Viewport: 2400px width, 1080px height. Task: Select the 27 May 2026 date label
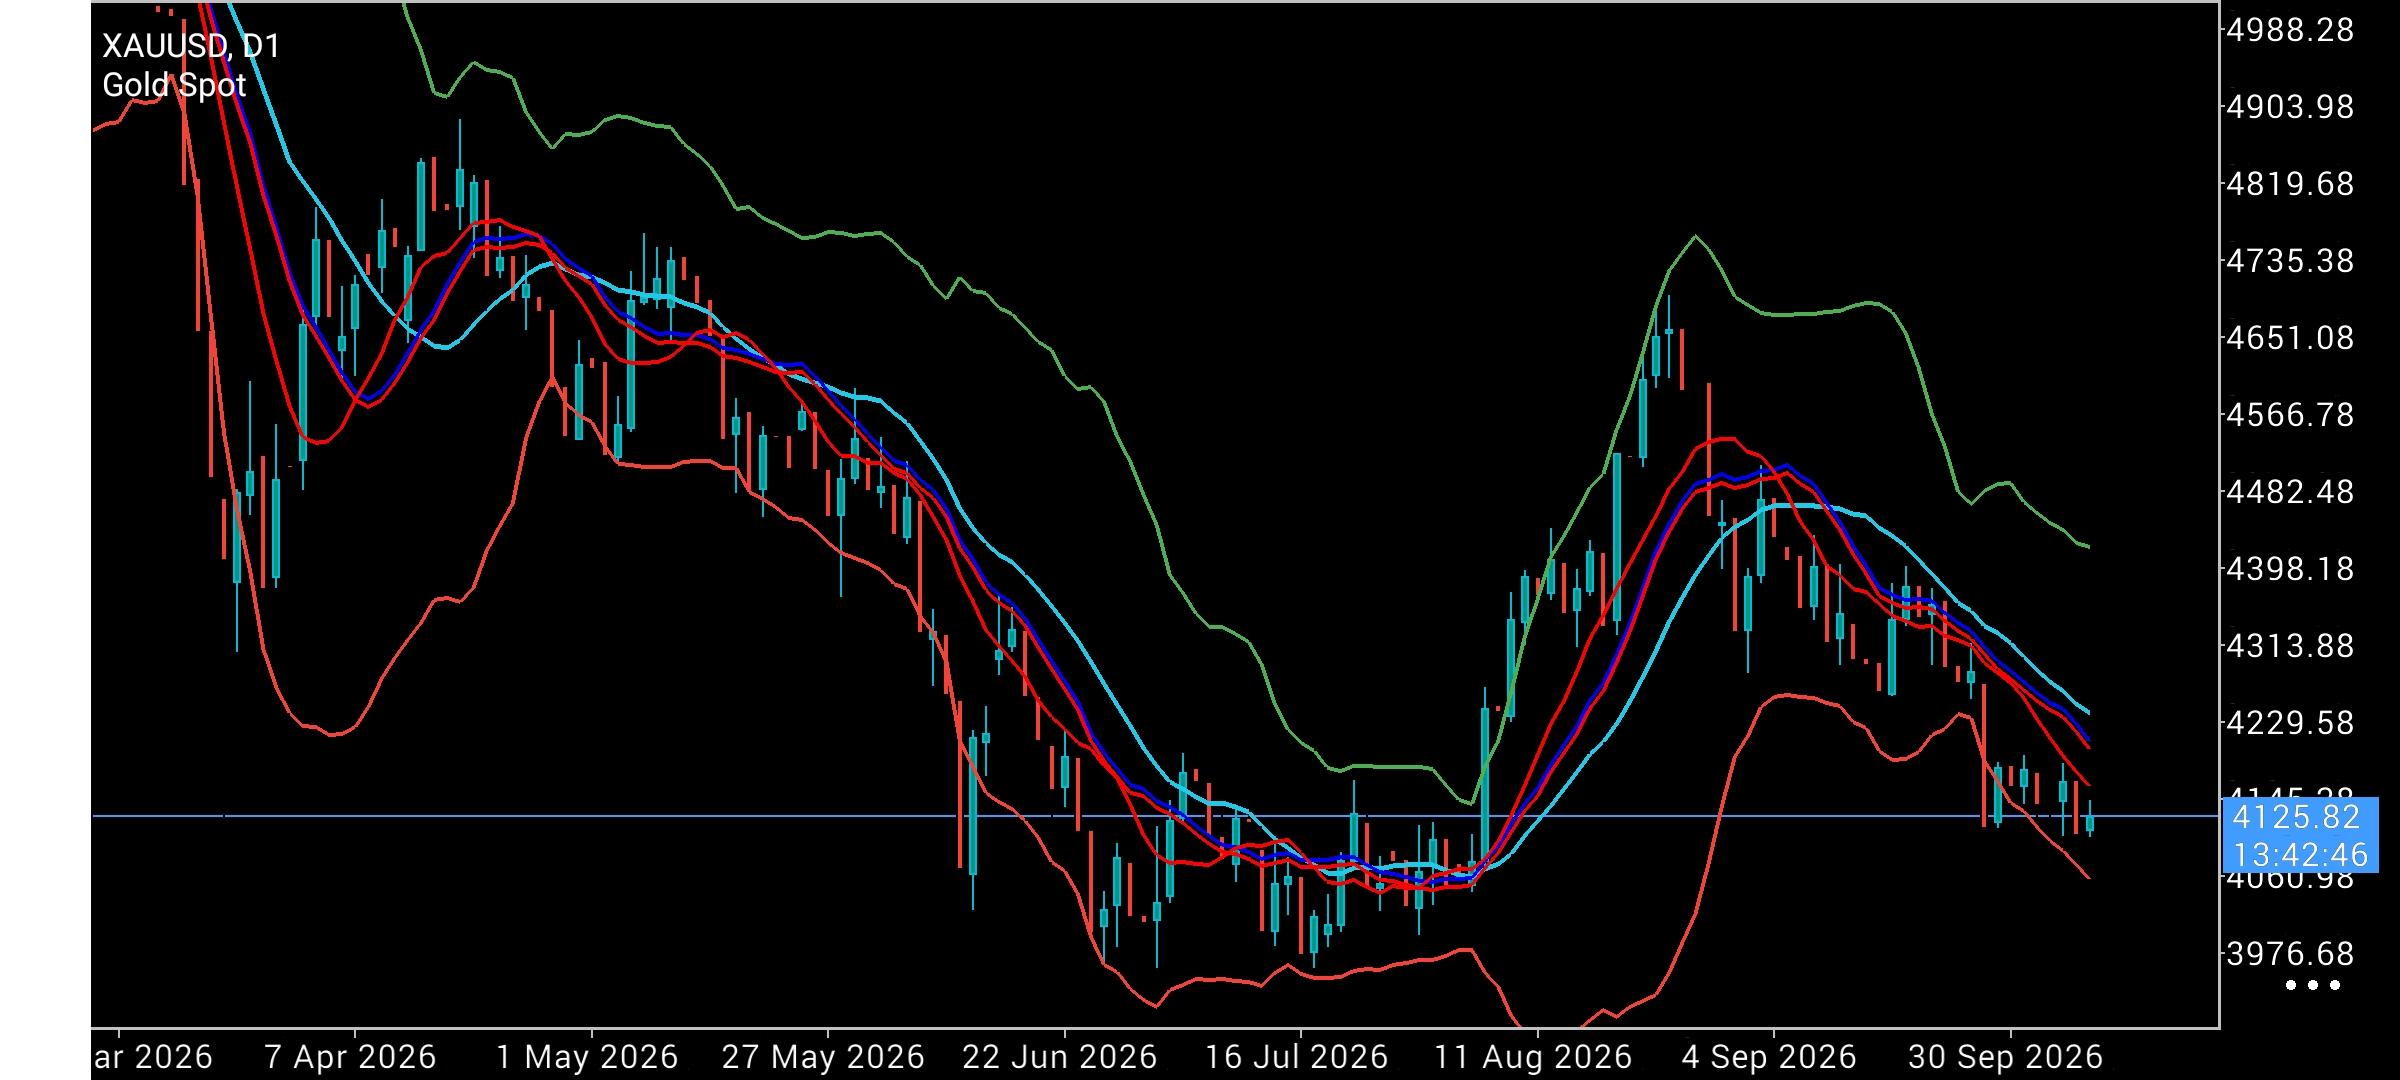tap(823, 1057)
